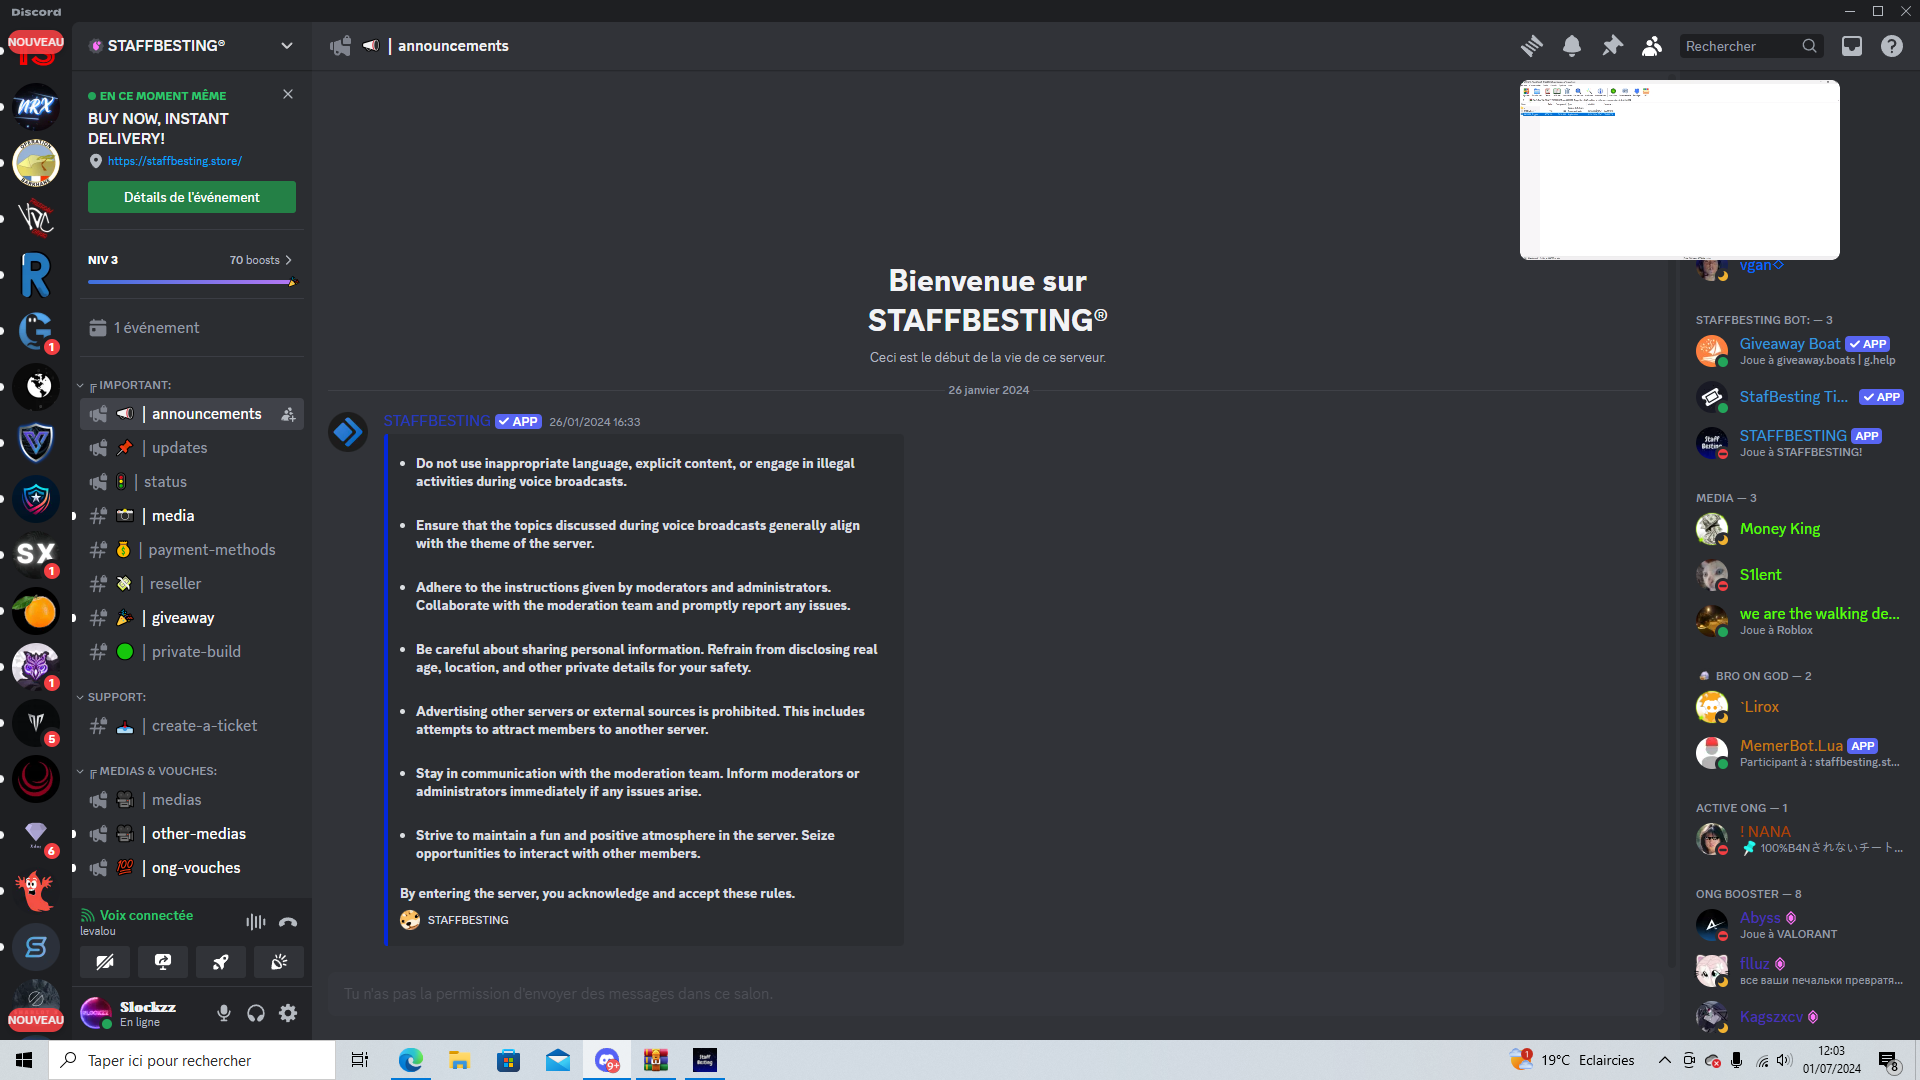
Task: Launch an activity with rocket icon
Action: 221,962
